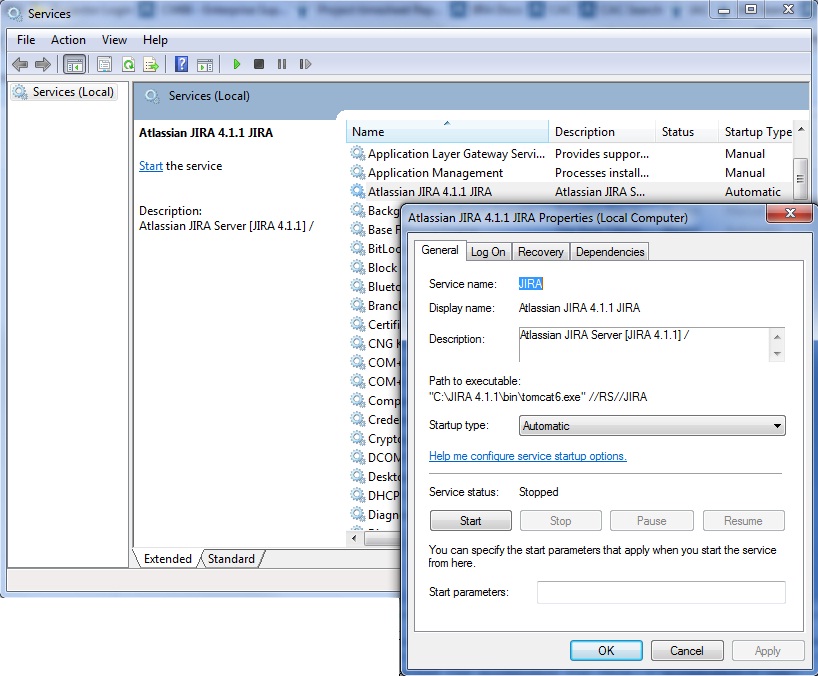Navigate back using the toolbar arrow

(20, 64)
